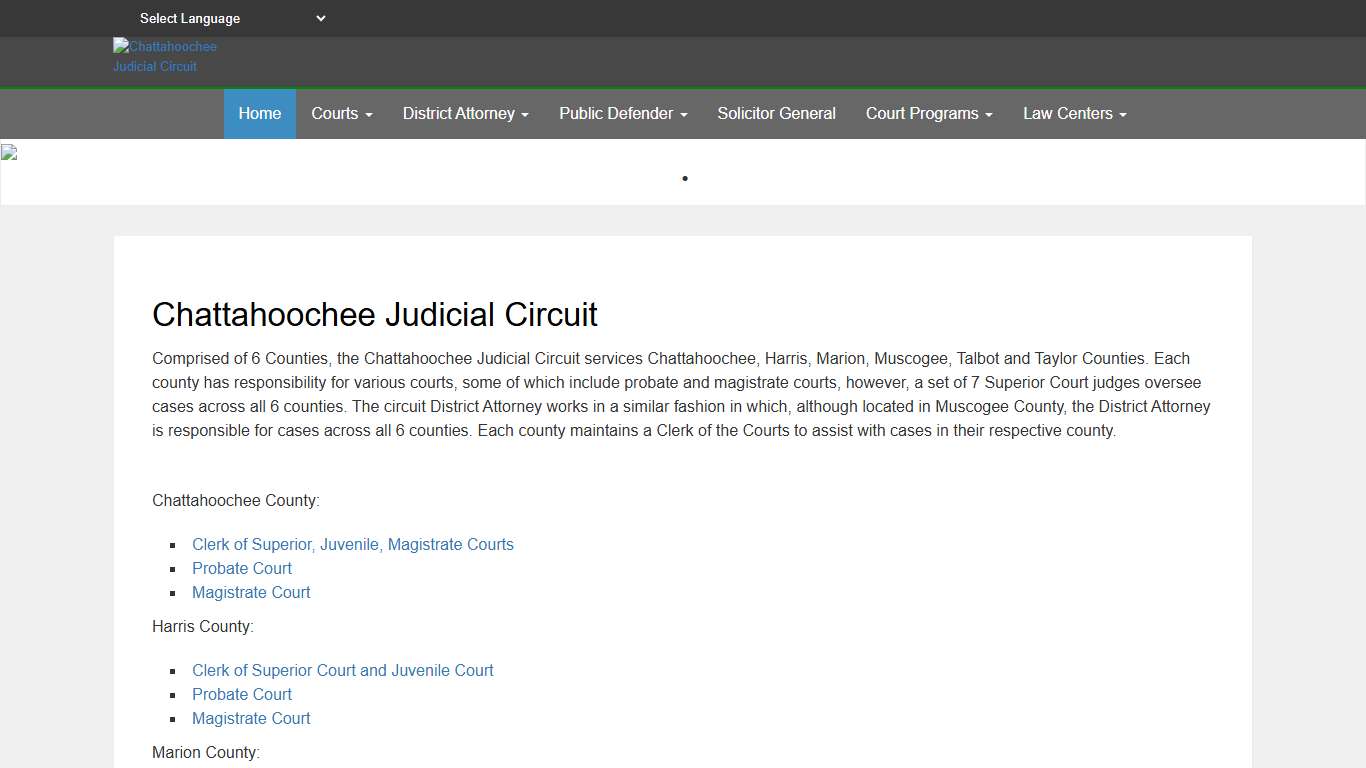Click the Solicitor General menu item

click(x=776, y=114)
